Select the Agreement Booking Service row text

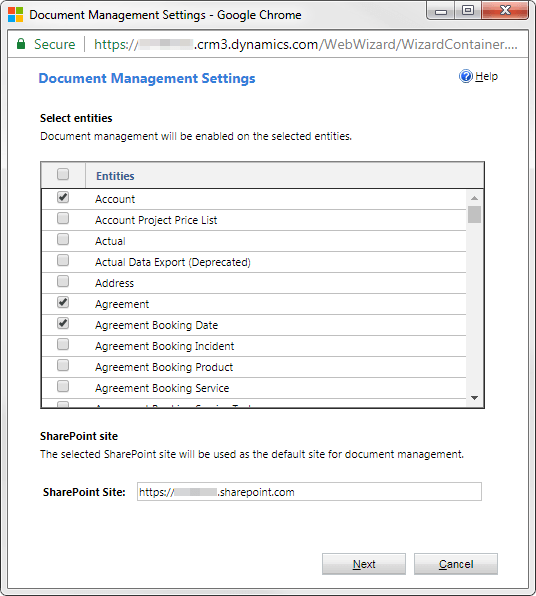[x=162, y=388]
